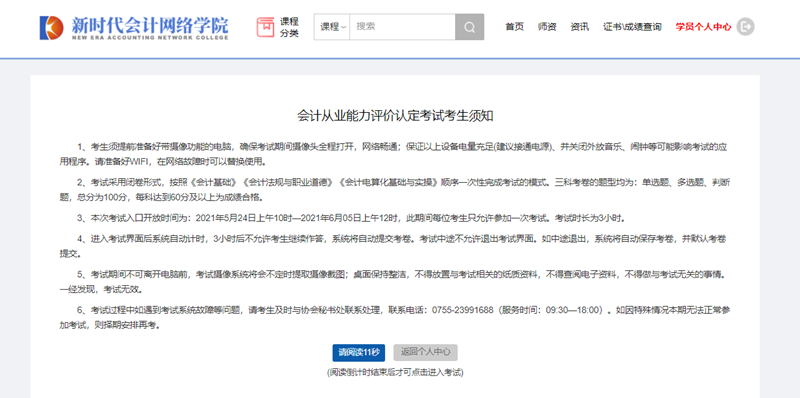Click 返回个人中心 button
800x398 pixels.
pos(426,353)
